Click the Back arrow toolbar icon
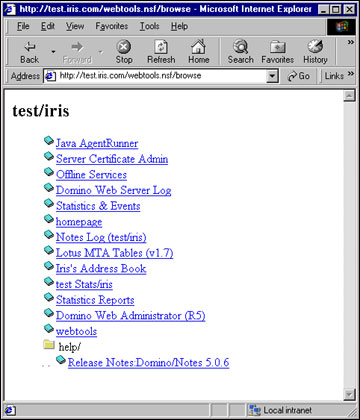 30,47
